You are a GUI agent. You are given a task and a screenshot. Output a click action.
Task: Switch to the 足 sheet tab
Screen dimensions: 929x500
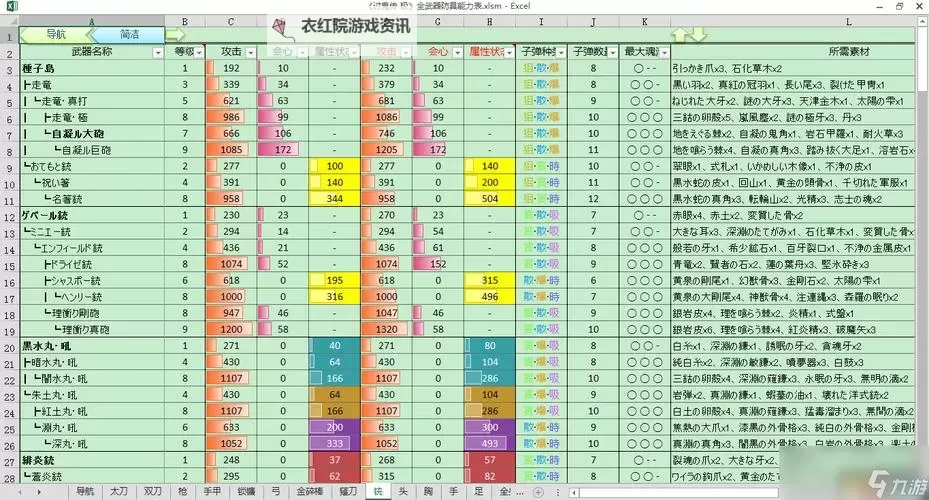coord(478,492)
